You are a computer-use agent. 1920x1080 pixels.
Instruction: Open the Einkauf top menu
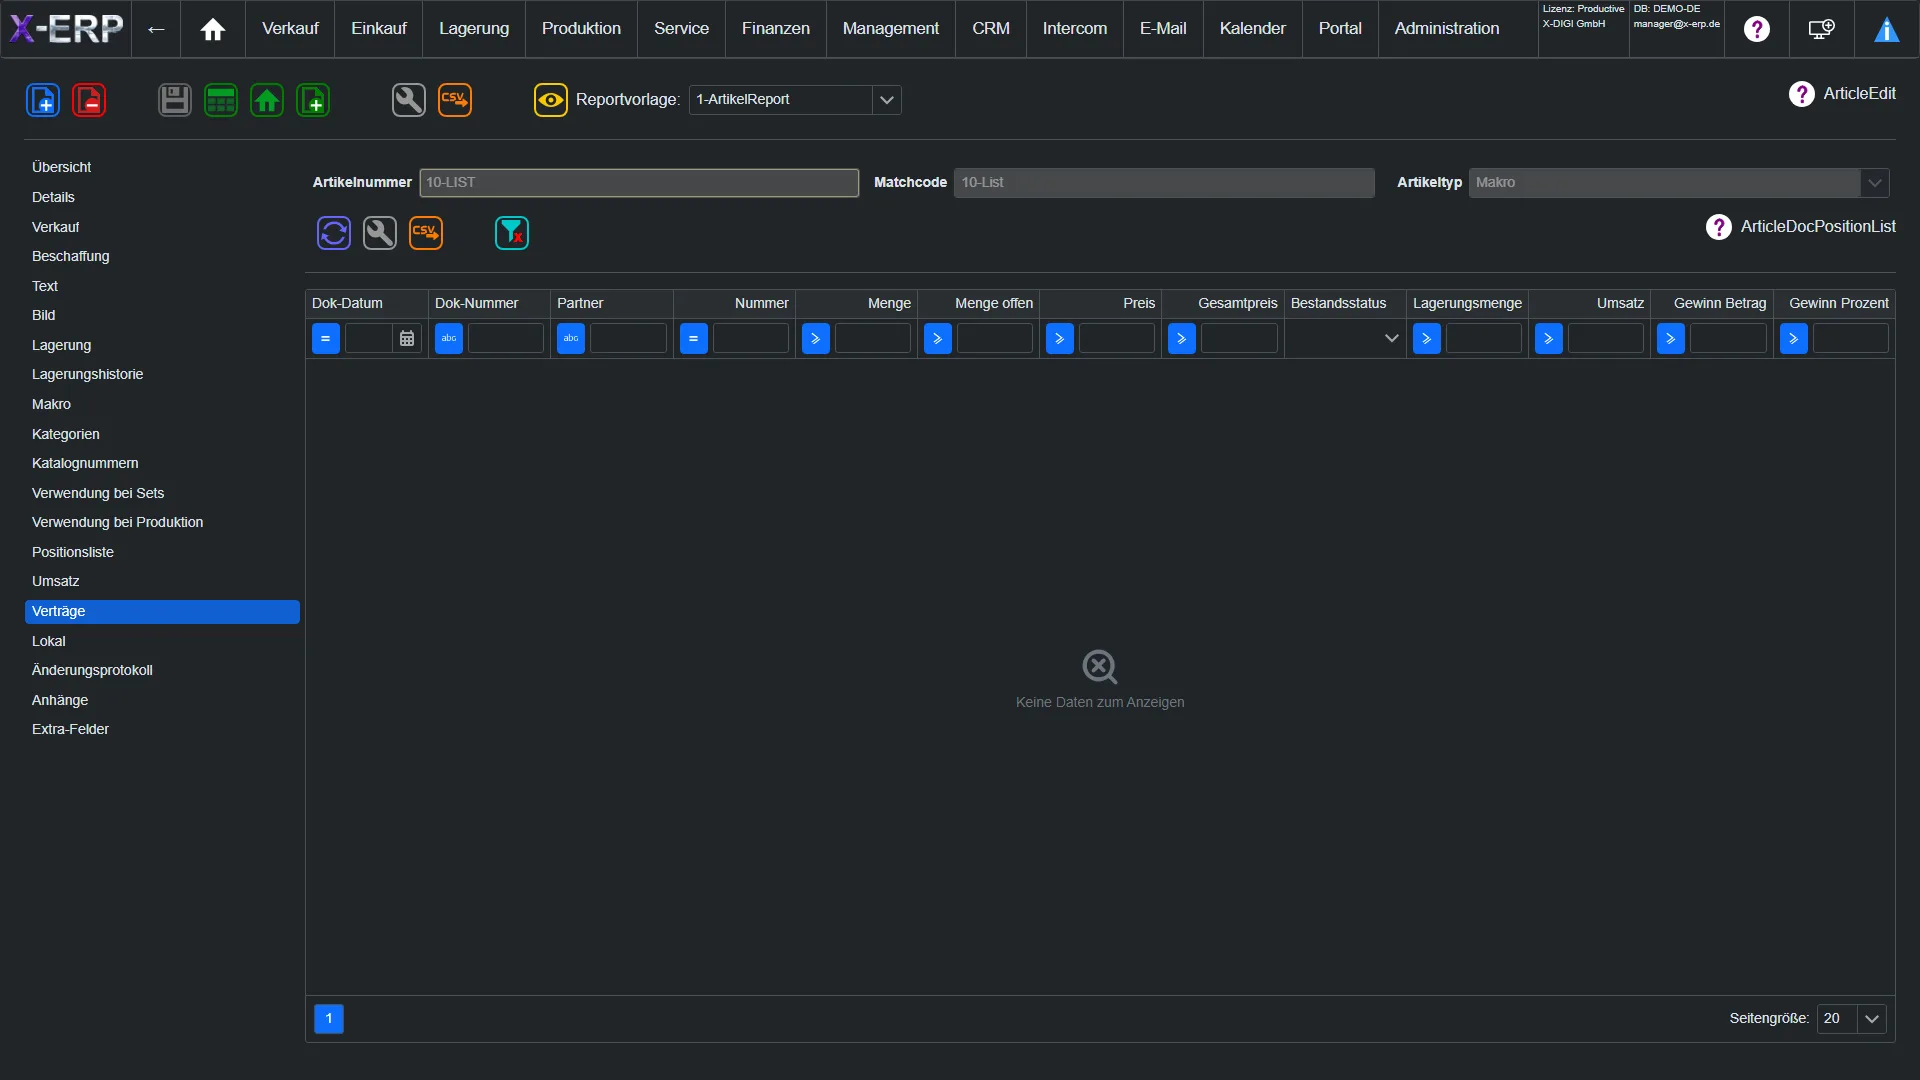point(379,29)
